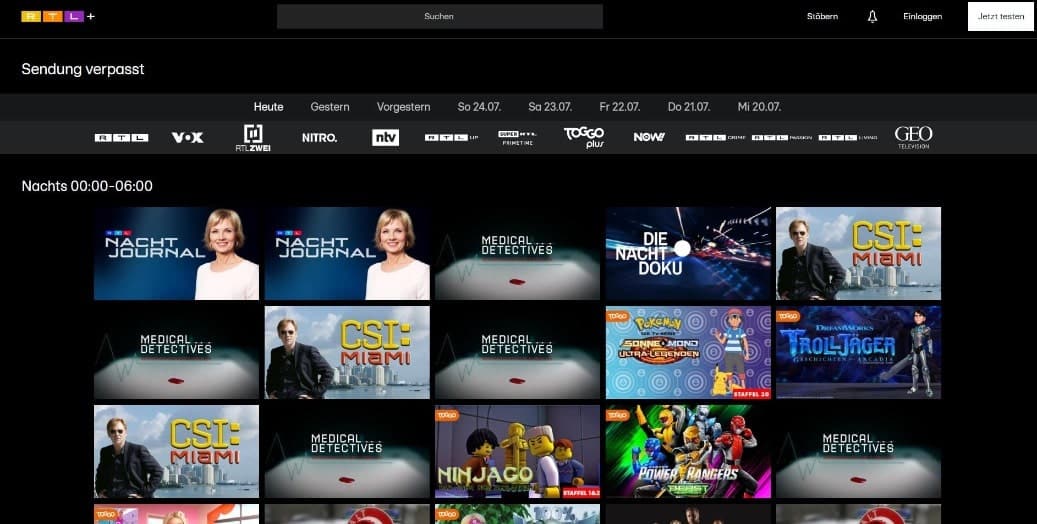Open the So 24.07. day tab
Screen dimensions: 1037x524
479,107
